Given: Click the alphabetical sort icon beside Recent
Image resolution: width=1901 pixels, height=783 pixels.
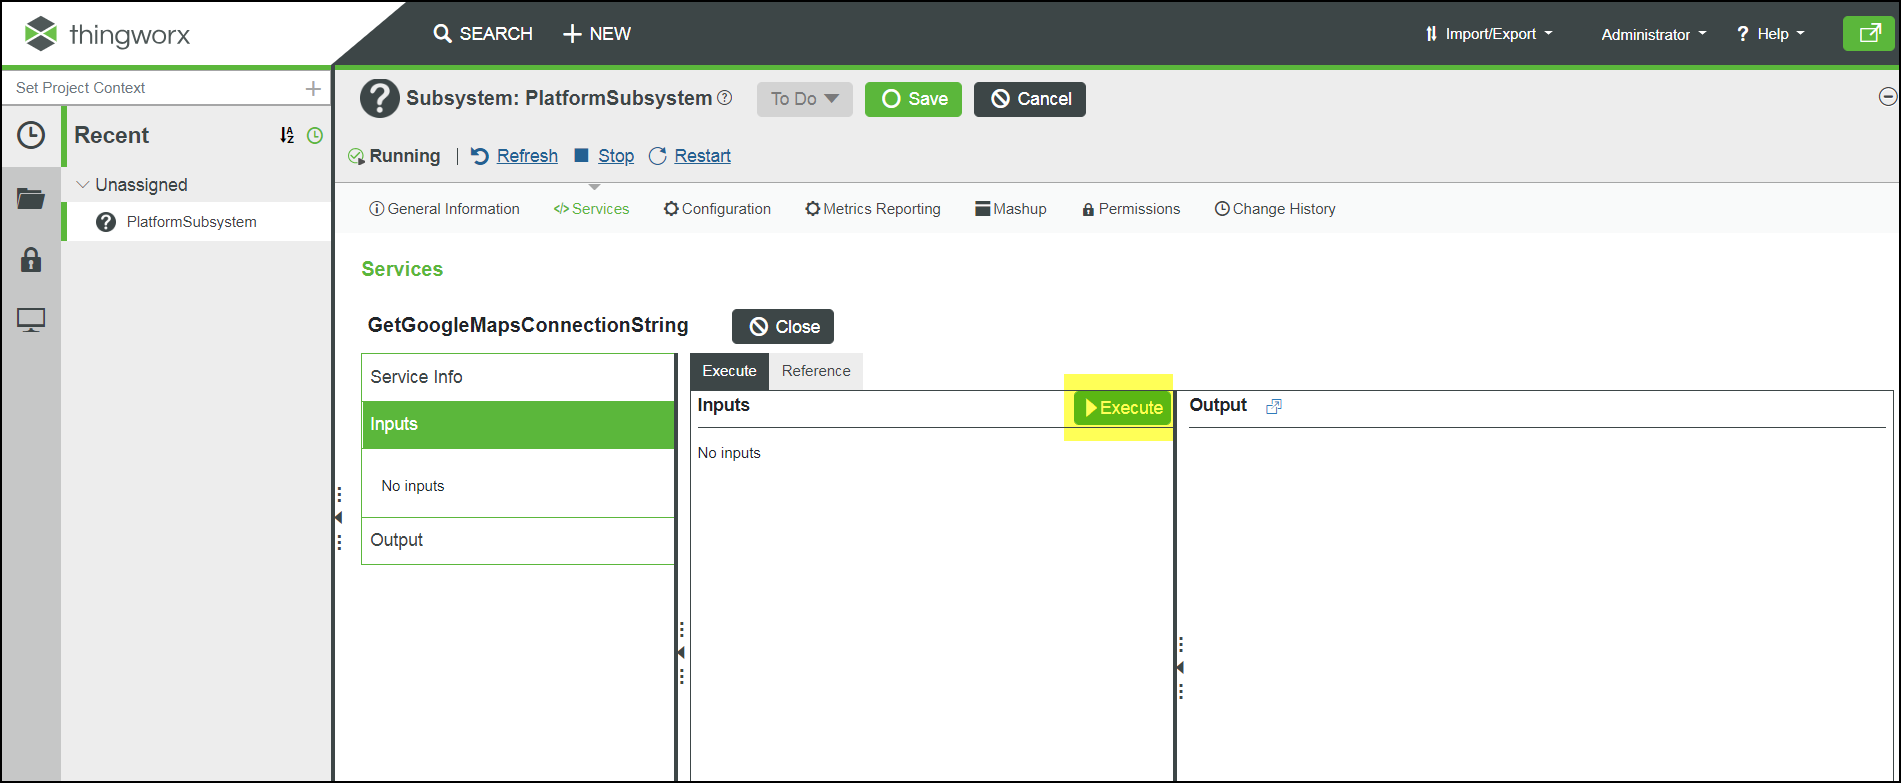Looking at the screenshot, I should click(x=287, y=135).
